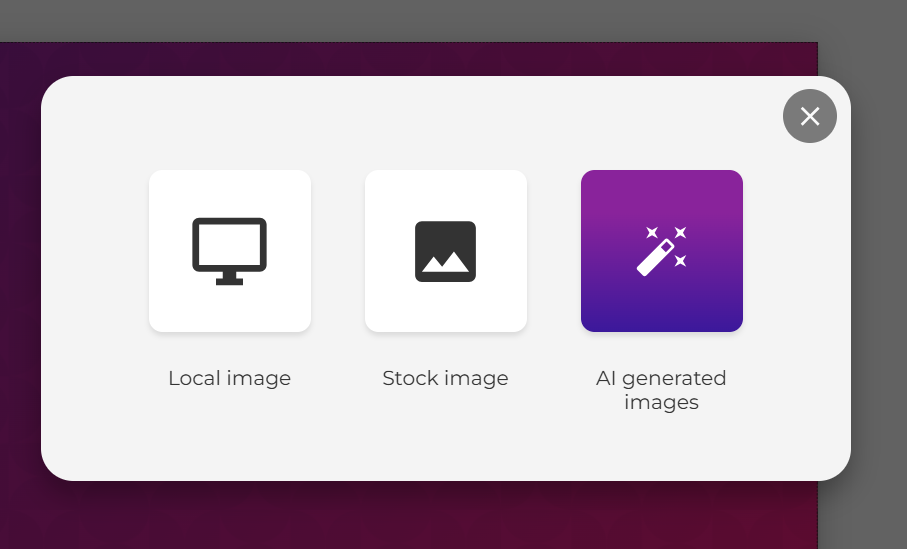
Task: Click the gray area right of the canvas
Action: [x=862, y=300]
